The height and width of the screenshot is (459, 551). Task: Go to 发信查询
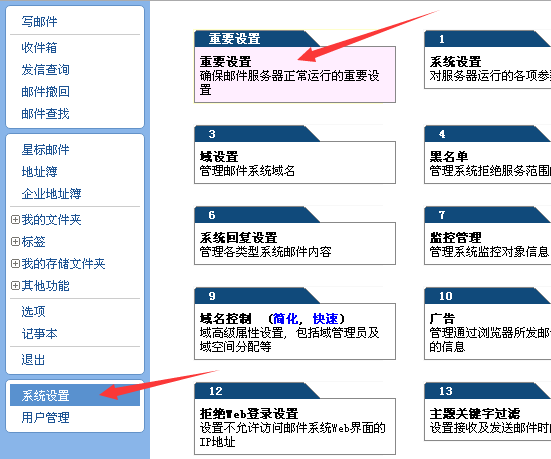click(x=45, y=70)
